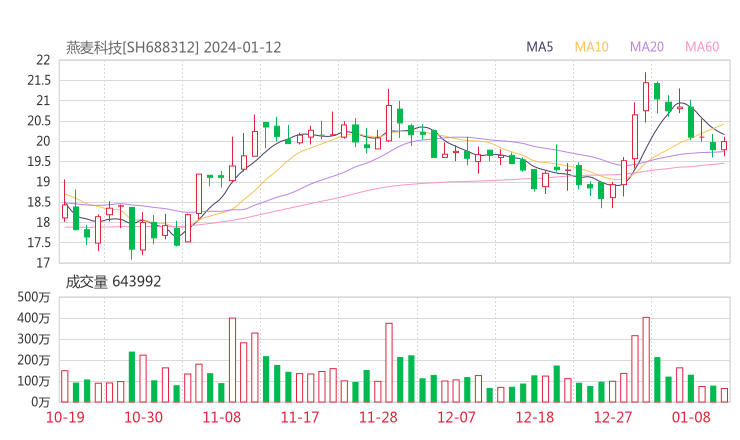Click the MA60 legend label
This screenshot has width=740, height=440.
(702, 47)
